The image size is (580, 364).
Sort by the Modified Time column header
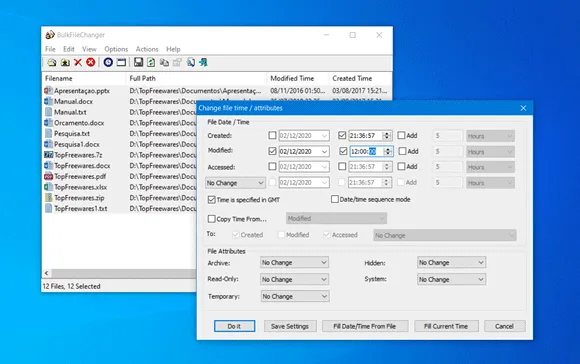coord(297,78)
